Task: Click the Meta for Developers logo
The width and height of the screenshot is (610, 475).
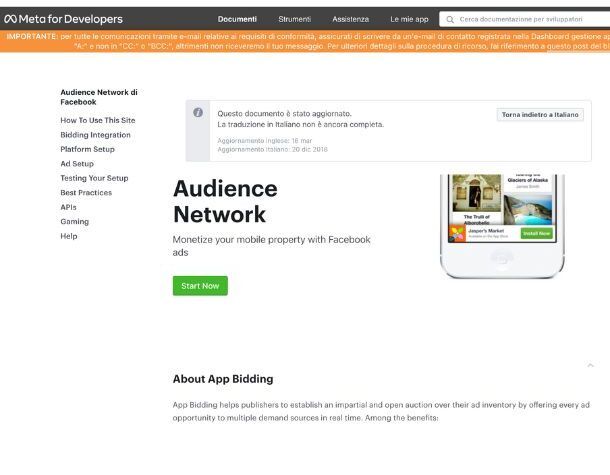Action: point(63,19)
